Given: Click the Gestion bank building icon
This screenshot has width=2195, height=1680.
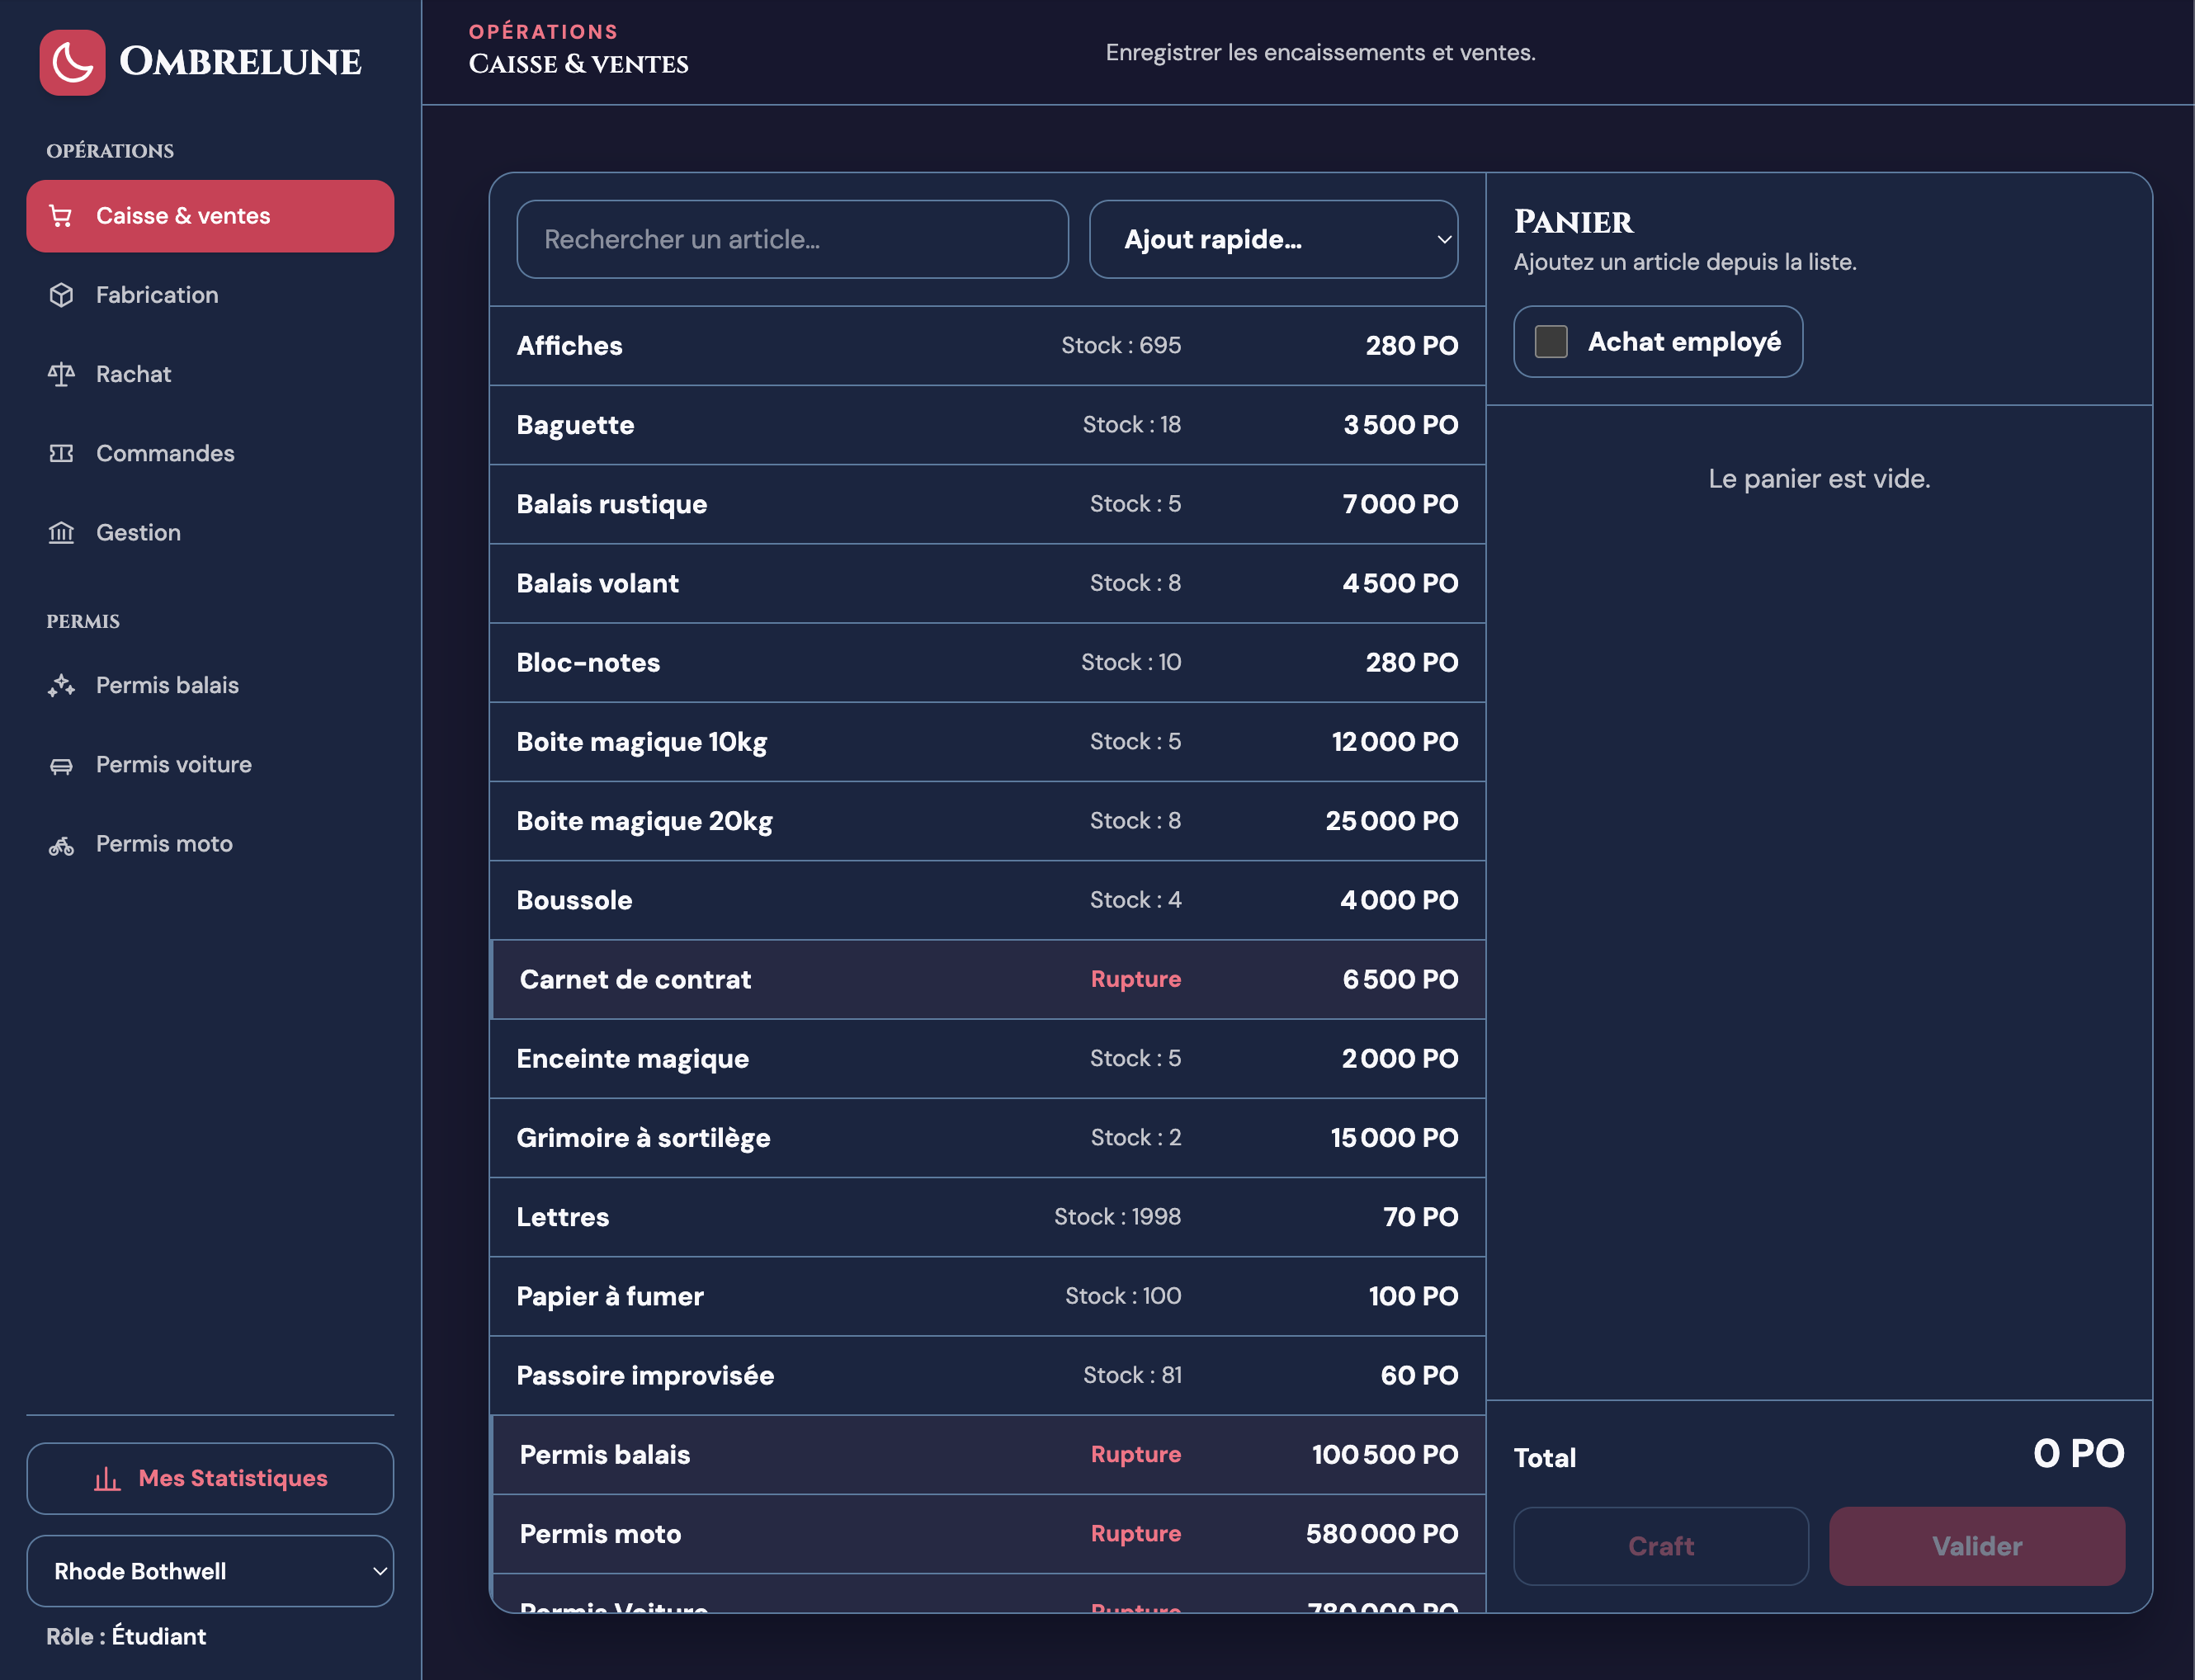Looking at the screenshot, I should click(61, 532).
